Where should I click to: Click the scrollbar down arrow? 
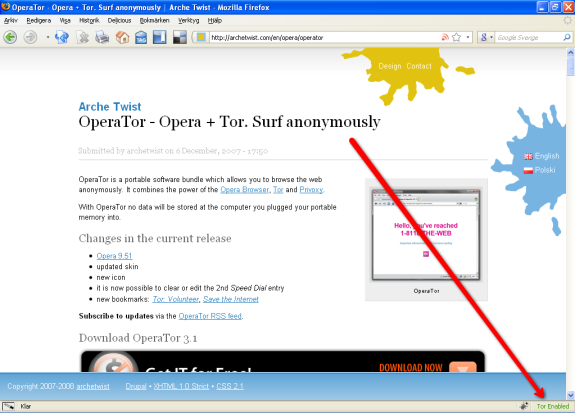pos(570,395)
